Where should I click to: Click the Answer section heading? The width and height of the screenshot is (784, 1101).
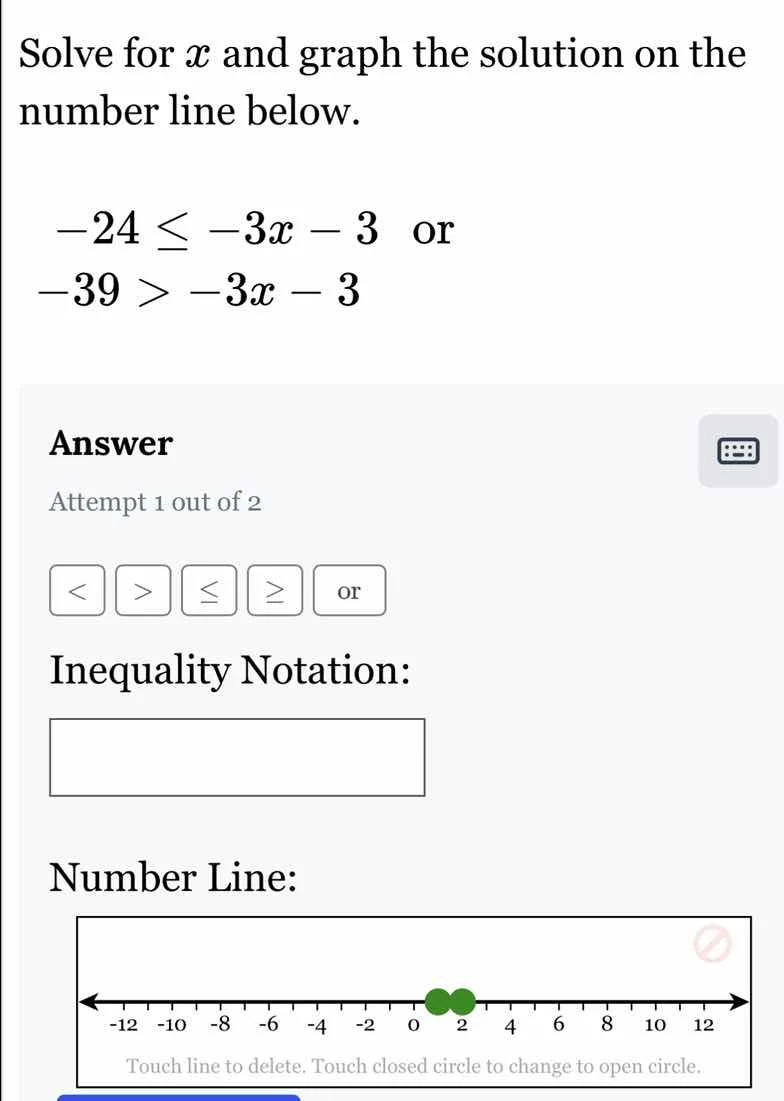(x=111, y=443)
